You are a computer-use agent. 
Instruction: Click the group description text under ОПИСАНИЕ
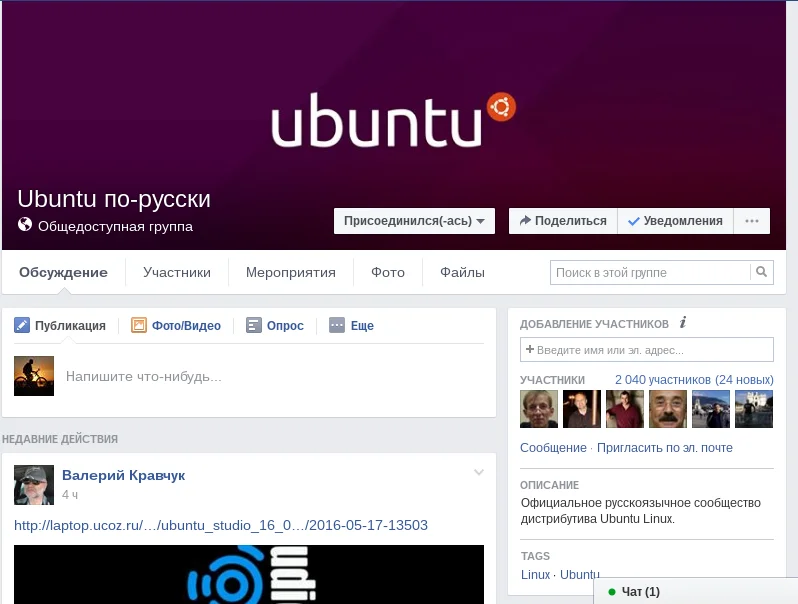tap(640, 511)
